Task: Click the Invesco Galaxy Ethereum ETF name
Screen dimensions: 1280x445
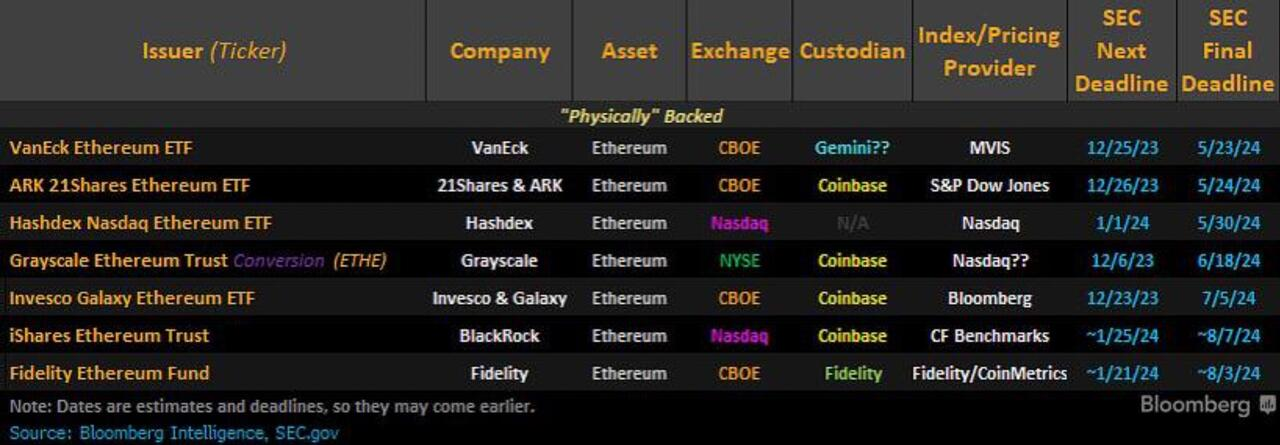Action: pyautogui.click(x=132, y=298)
